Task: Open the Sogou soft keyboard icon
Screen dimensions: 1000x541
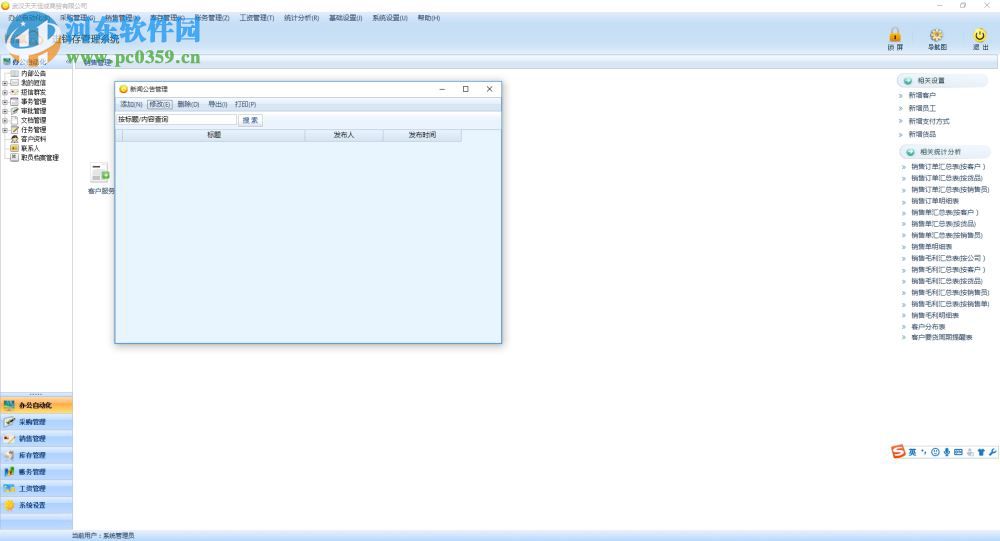Action: pyautogui.click(x=958, y=452)
